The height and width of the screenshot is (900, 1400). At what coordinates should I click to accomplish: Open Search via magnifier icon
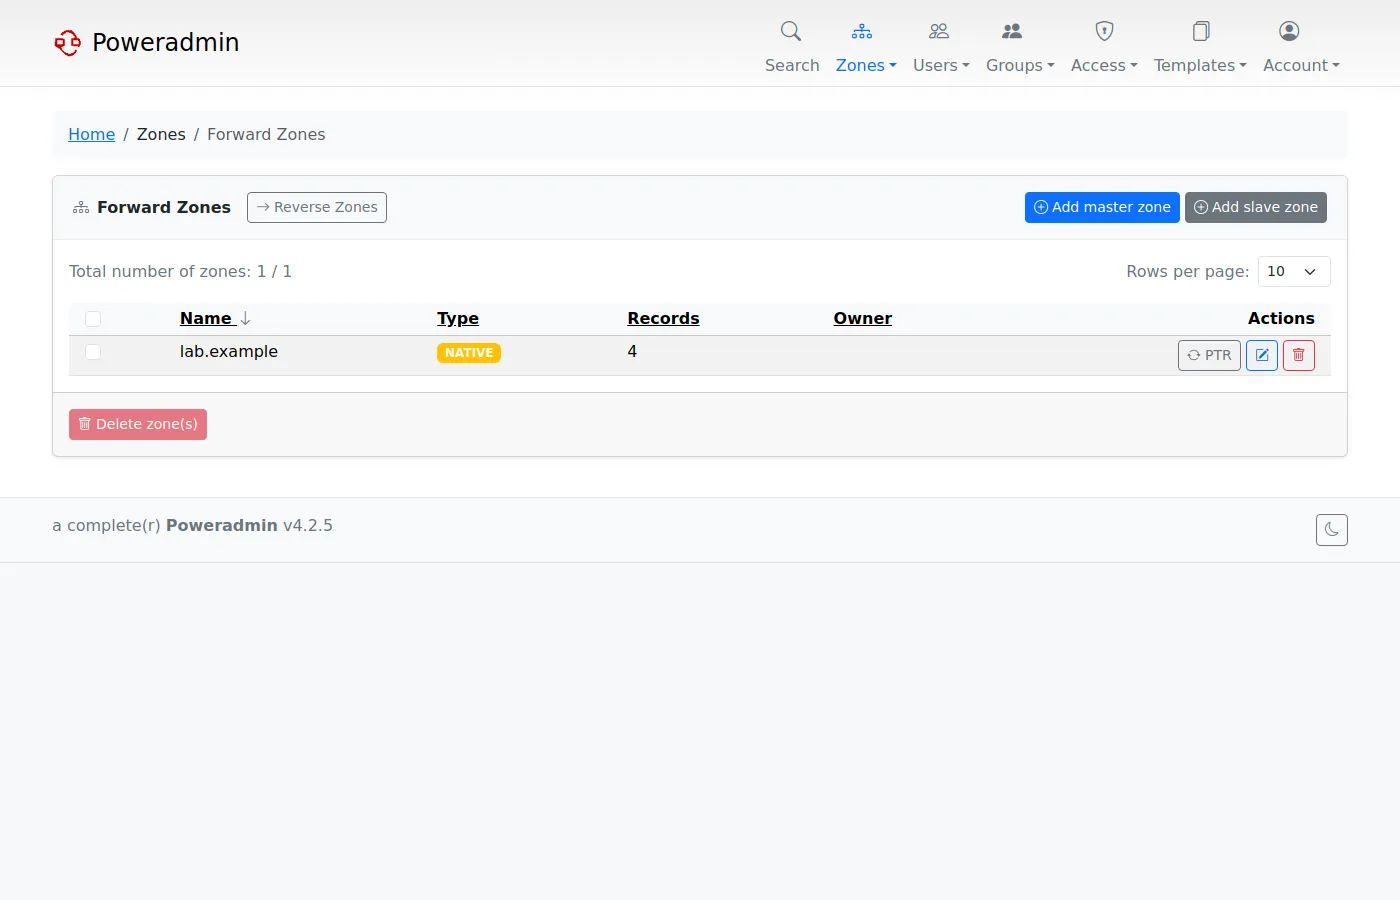tap(791, 31)
